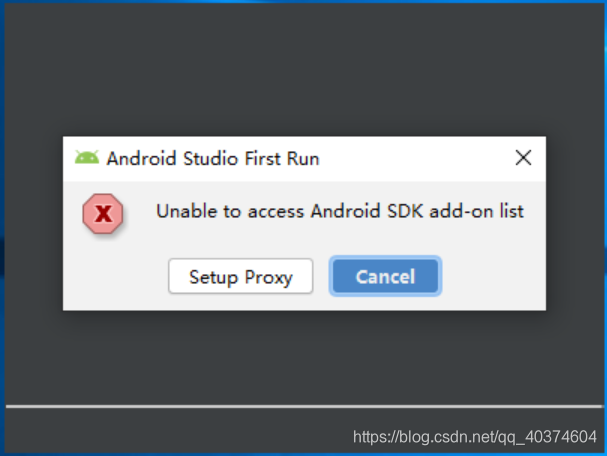Cancel the SDK add-on list error
607x456 pixels.
pyautogui.click(x=385, y=276)
